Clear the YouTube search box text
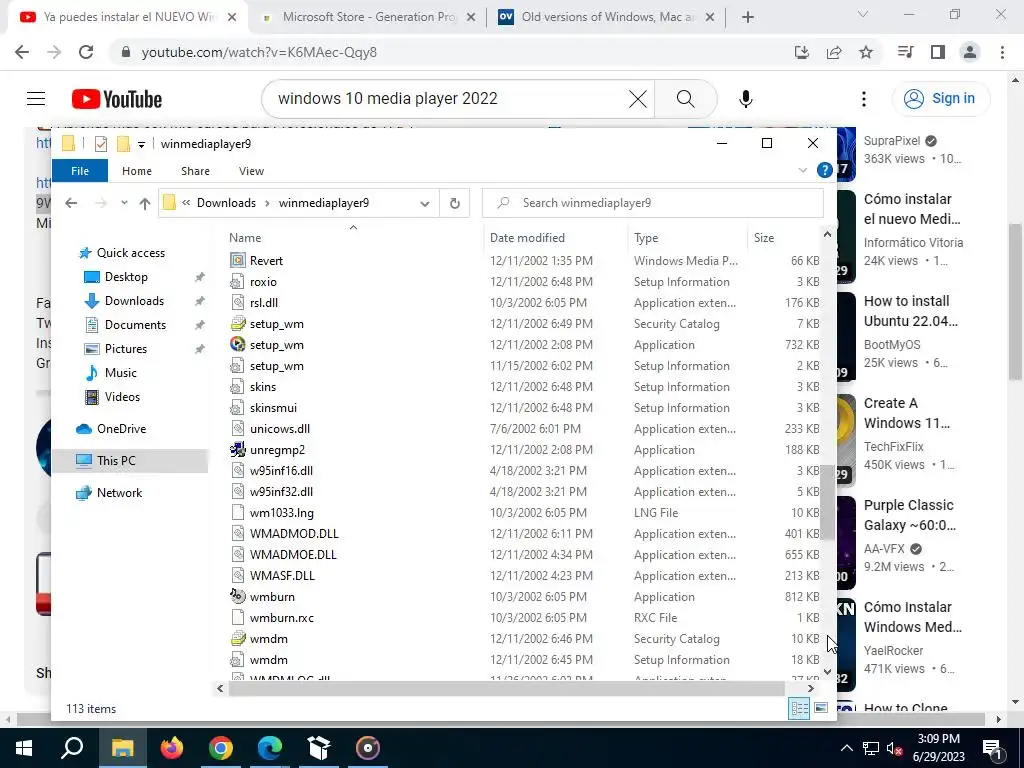 coord(637,99)
